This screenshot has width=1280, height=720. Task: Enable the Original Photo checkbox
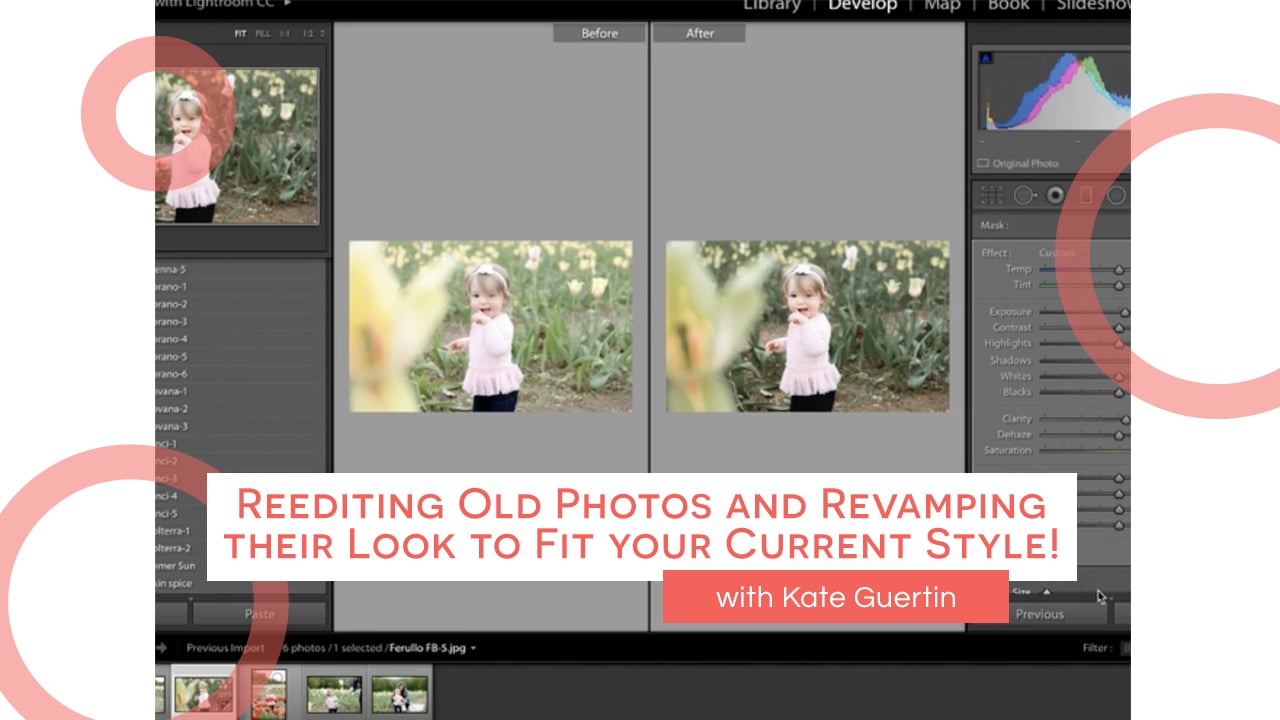(x=983, y=163)
